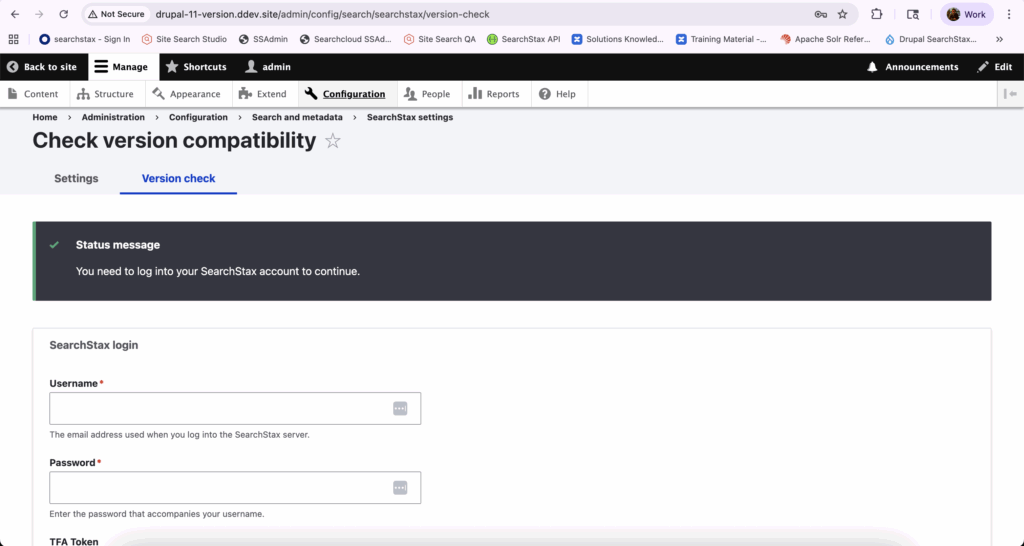
Task: Open Site Search QA bookmark
Action: [x=440, y=39]
